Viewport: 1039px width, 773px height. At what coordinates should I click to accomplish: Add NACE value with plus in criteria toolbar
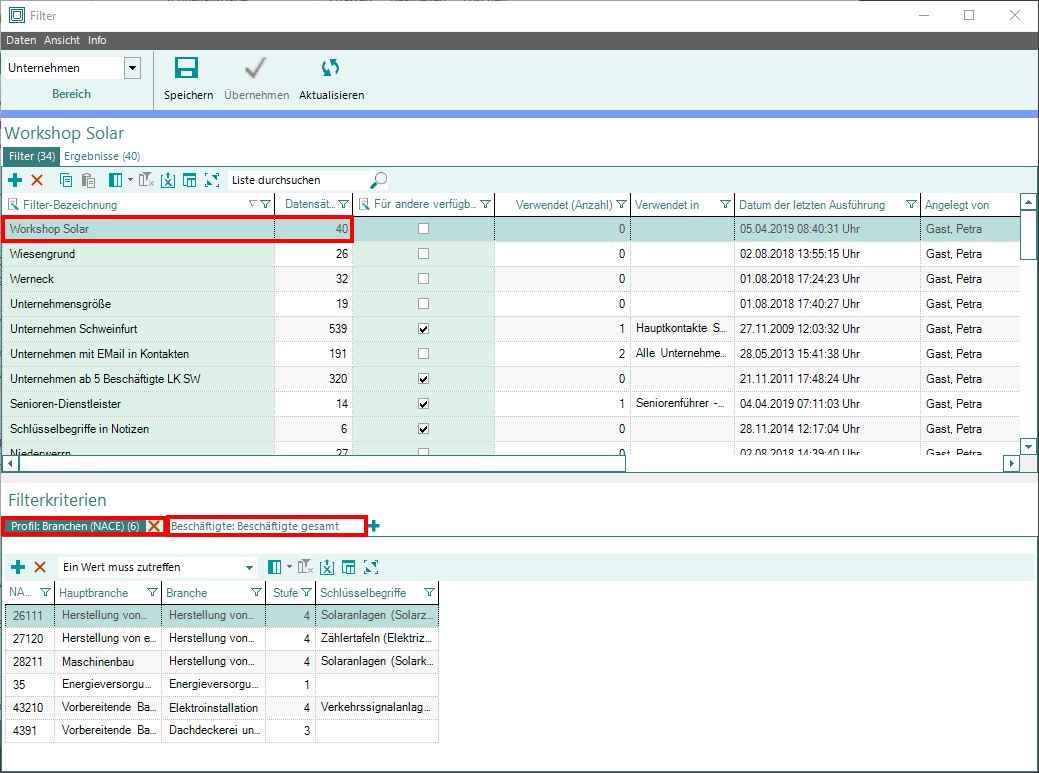pos(19,567)
